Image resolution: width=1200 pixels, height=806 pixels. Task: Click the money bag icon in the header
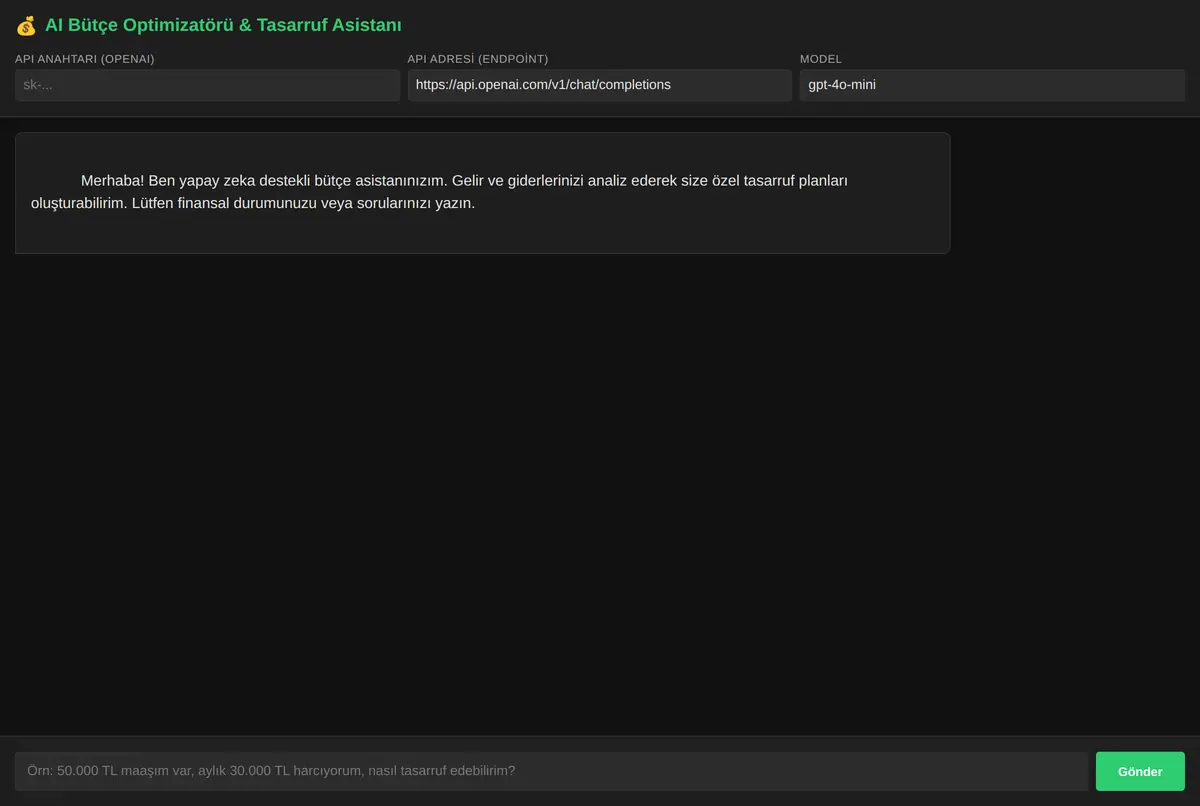pyautogui.click(x=26, y=25)
